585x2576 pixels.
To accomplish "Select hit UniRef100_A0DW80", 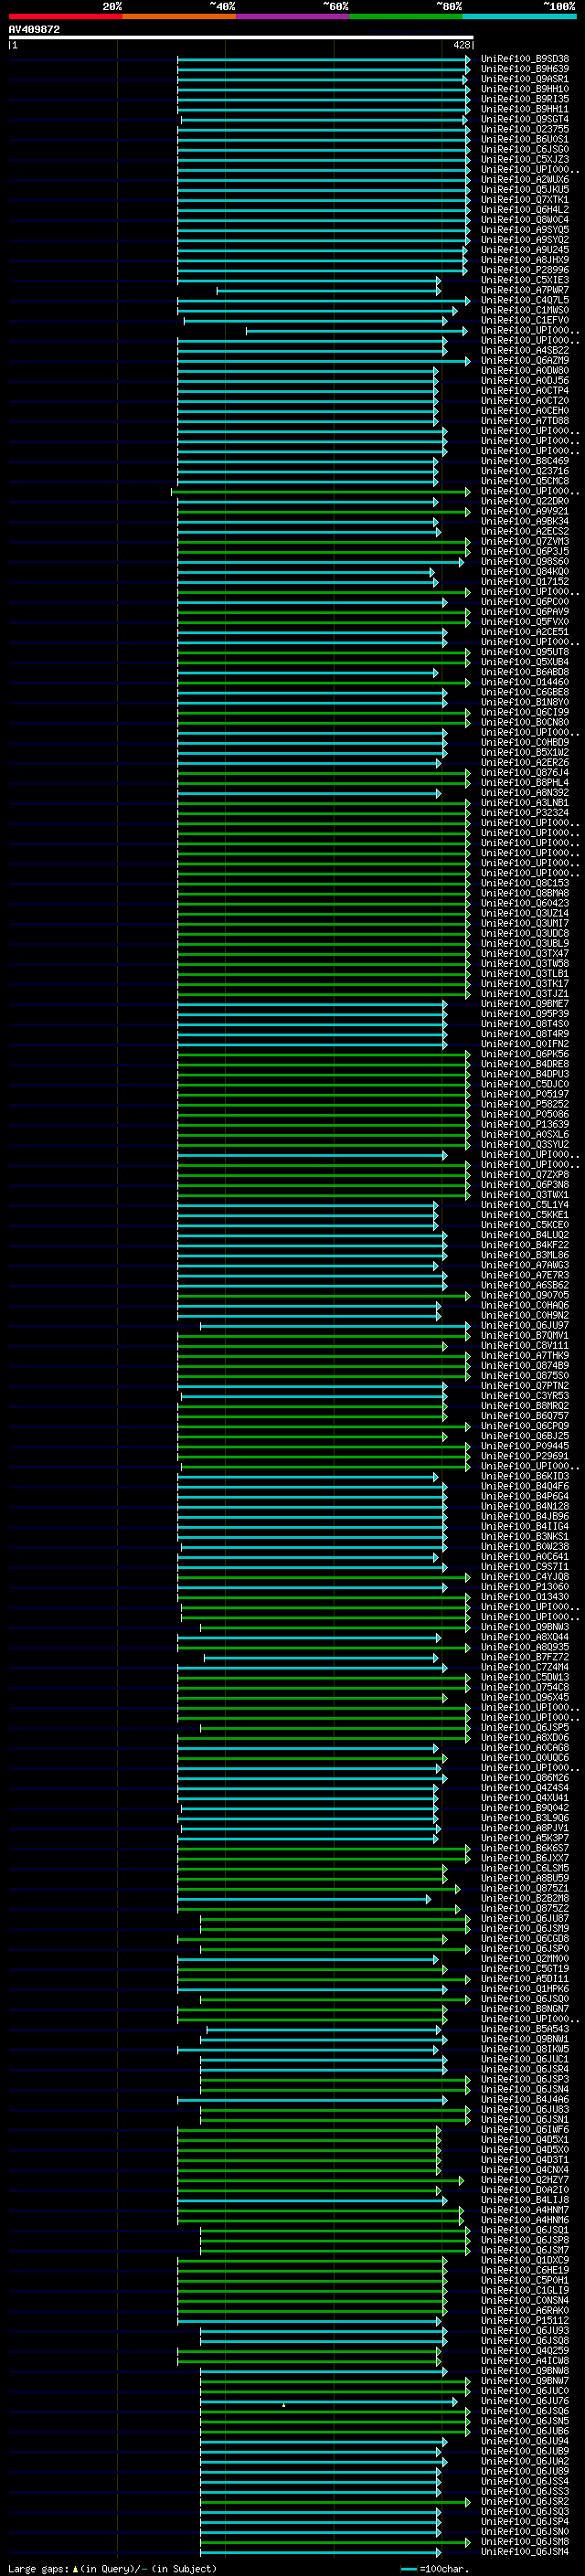I will tap(525, 371).
